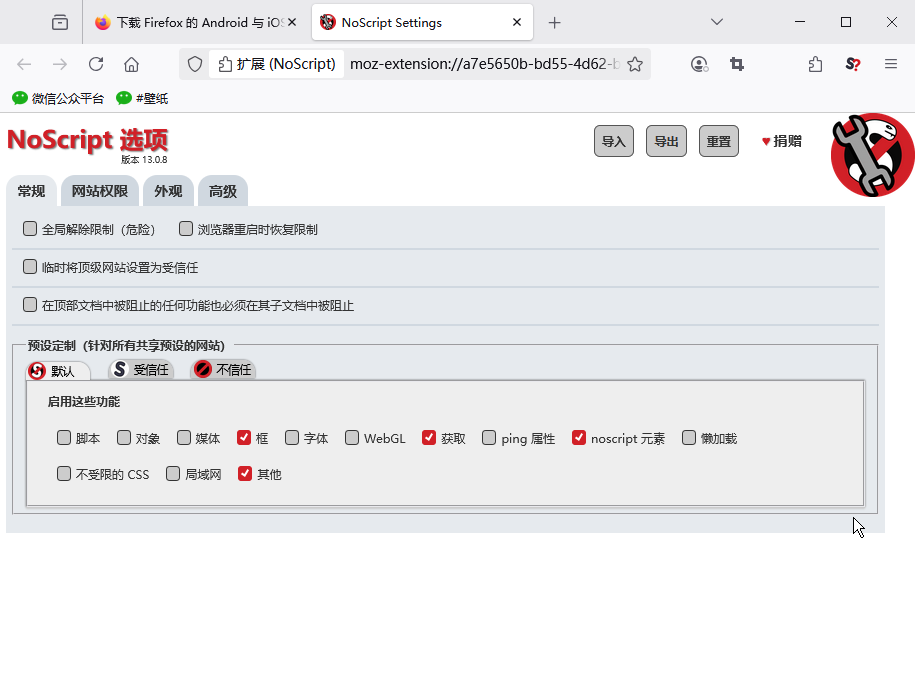Select the 不信任 untrusted preset tab
This screenshot has width=915, height=681.
click(223, 369)
